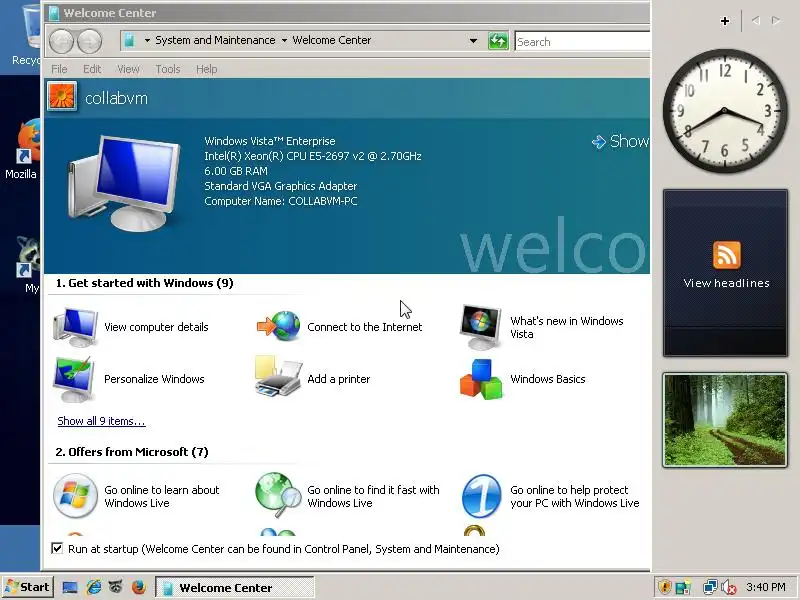Click Welcome Center taskbar button
800x600 pixels.
(x=235, y=588)
